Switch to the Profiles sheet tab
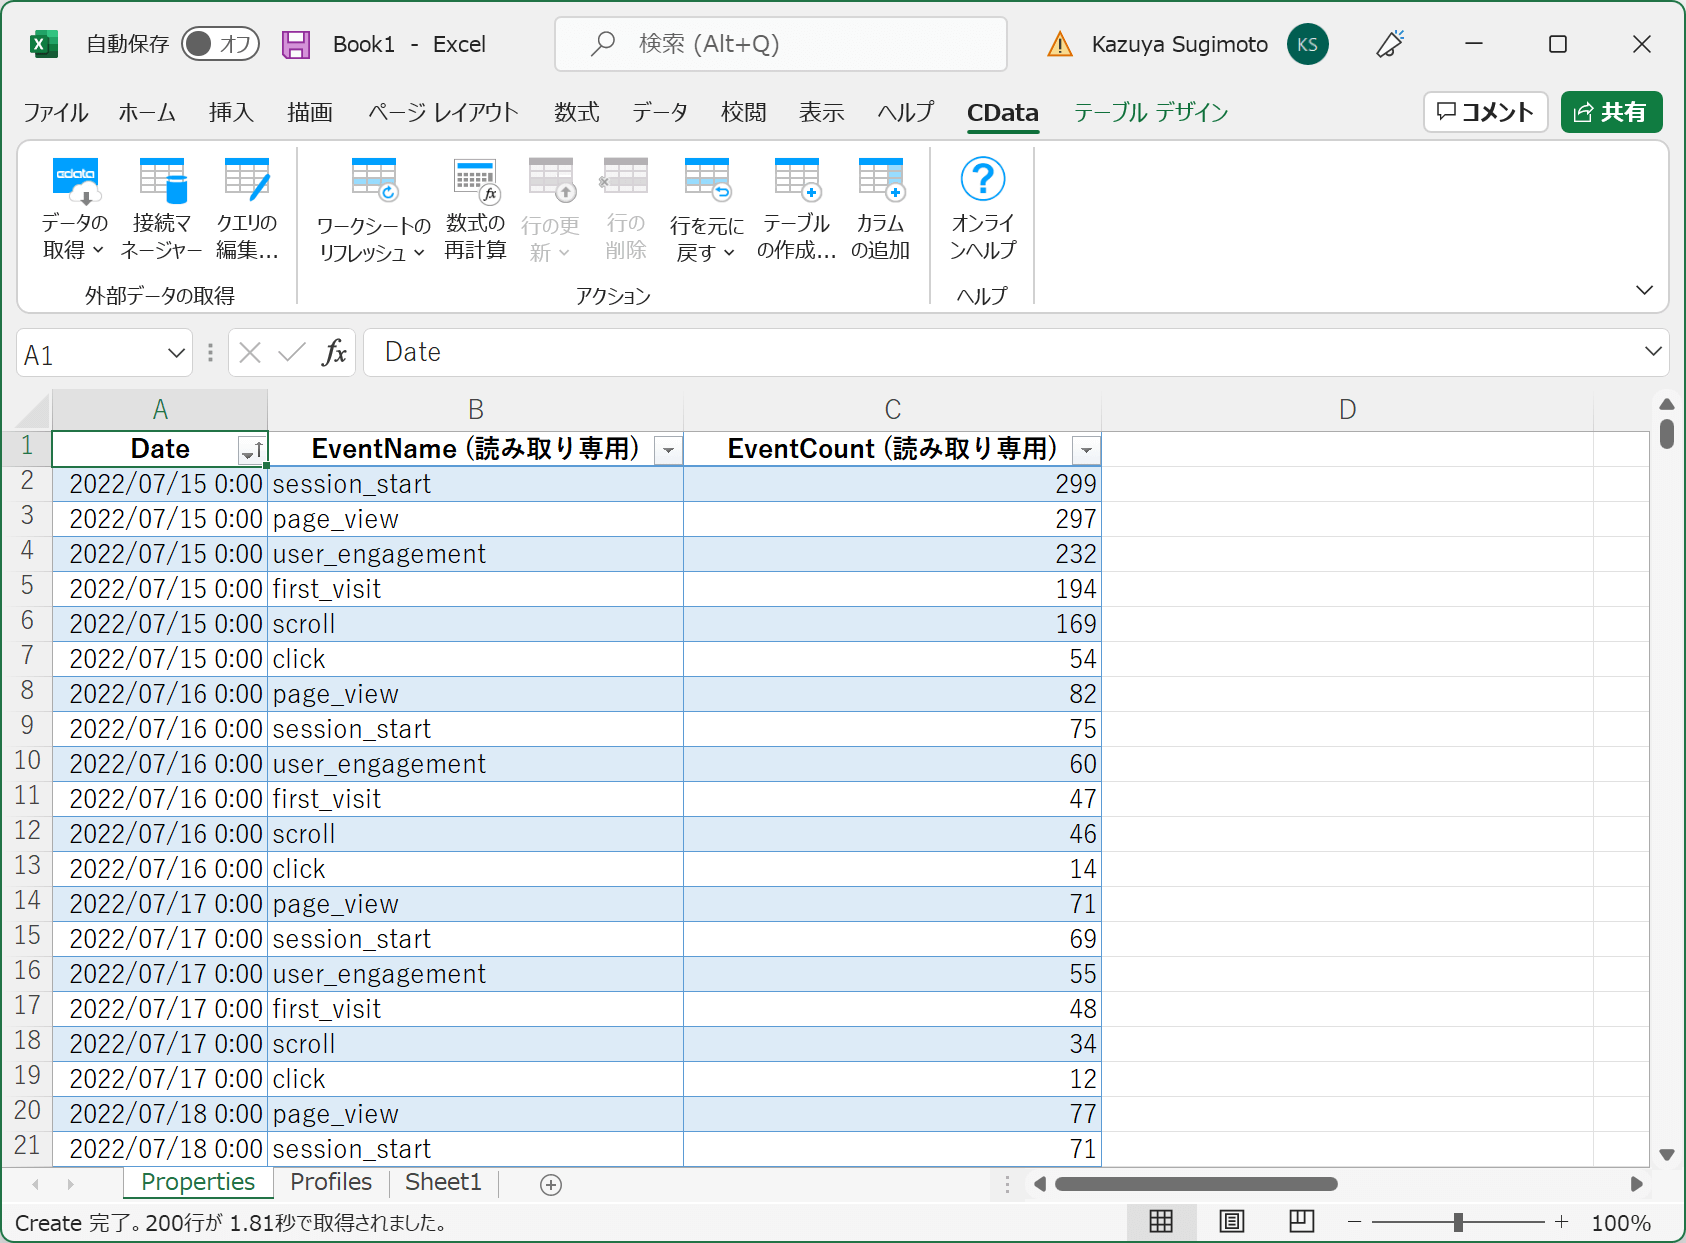Viewport: 1686px width, 1243px height. point(330,1182)
